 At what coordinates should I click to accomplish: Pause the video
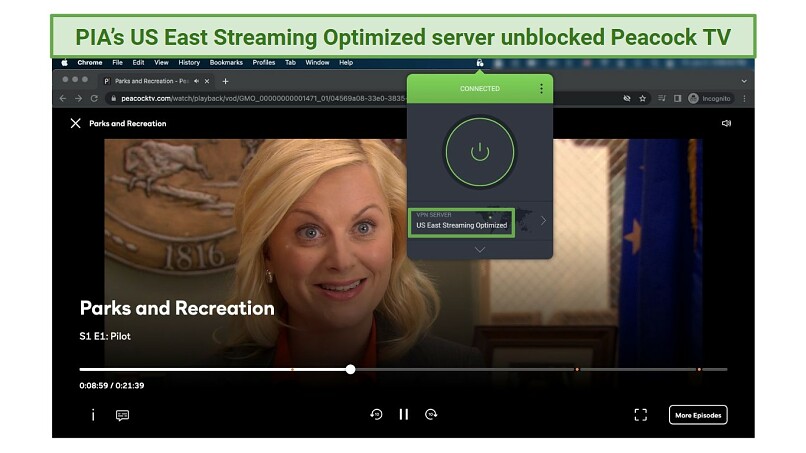click(x=404, y=414)
